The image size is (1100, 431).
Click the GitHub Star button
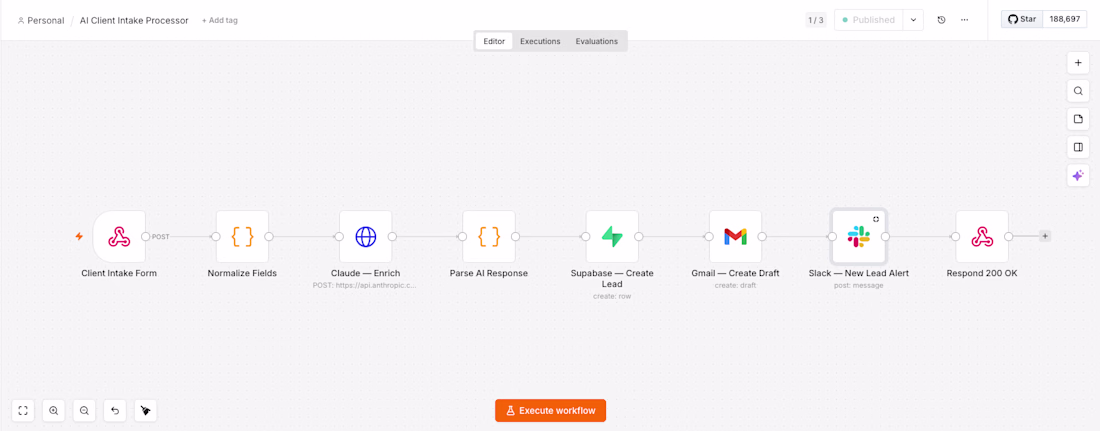(x=1022, y=20)
